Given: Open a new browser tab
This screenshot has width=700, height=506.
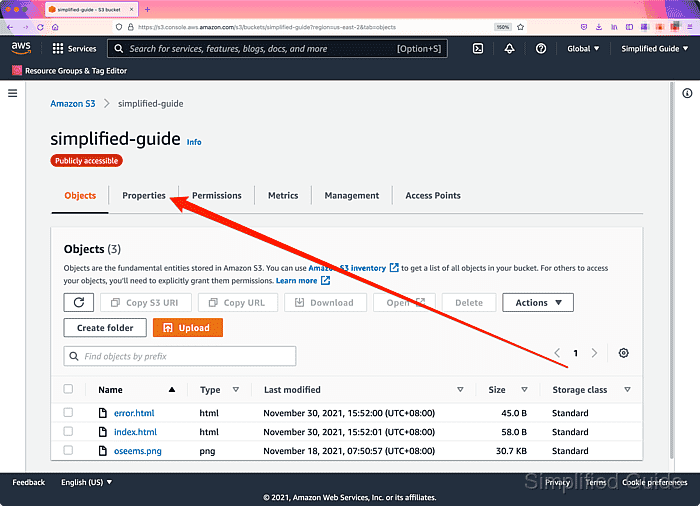Looking at the screenshot, I should point(147,9).
